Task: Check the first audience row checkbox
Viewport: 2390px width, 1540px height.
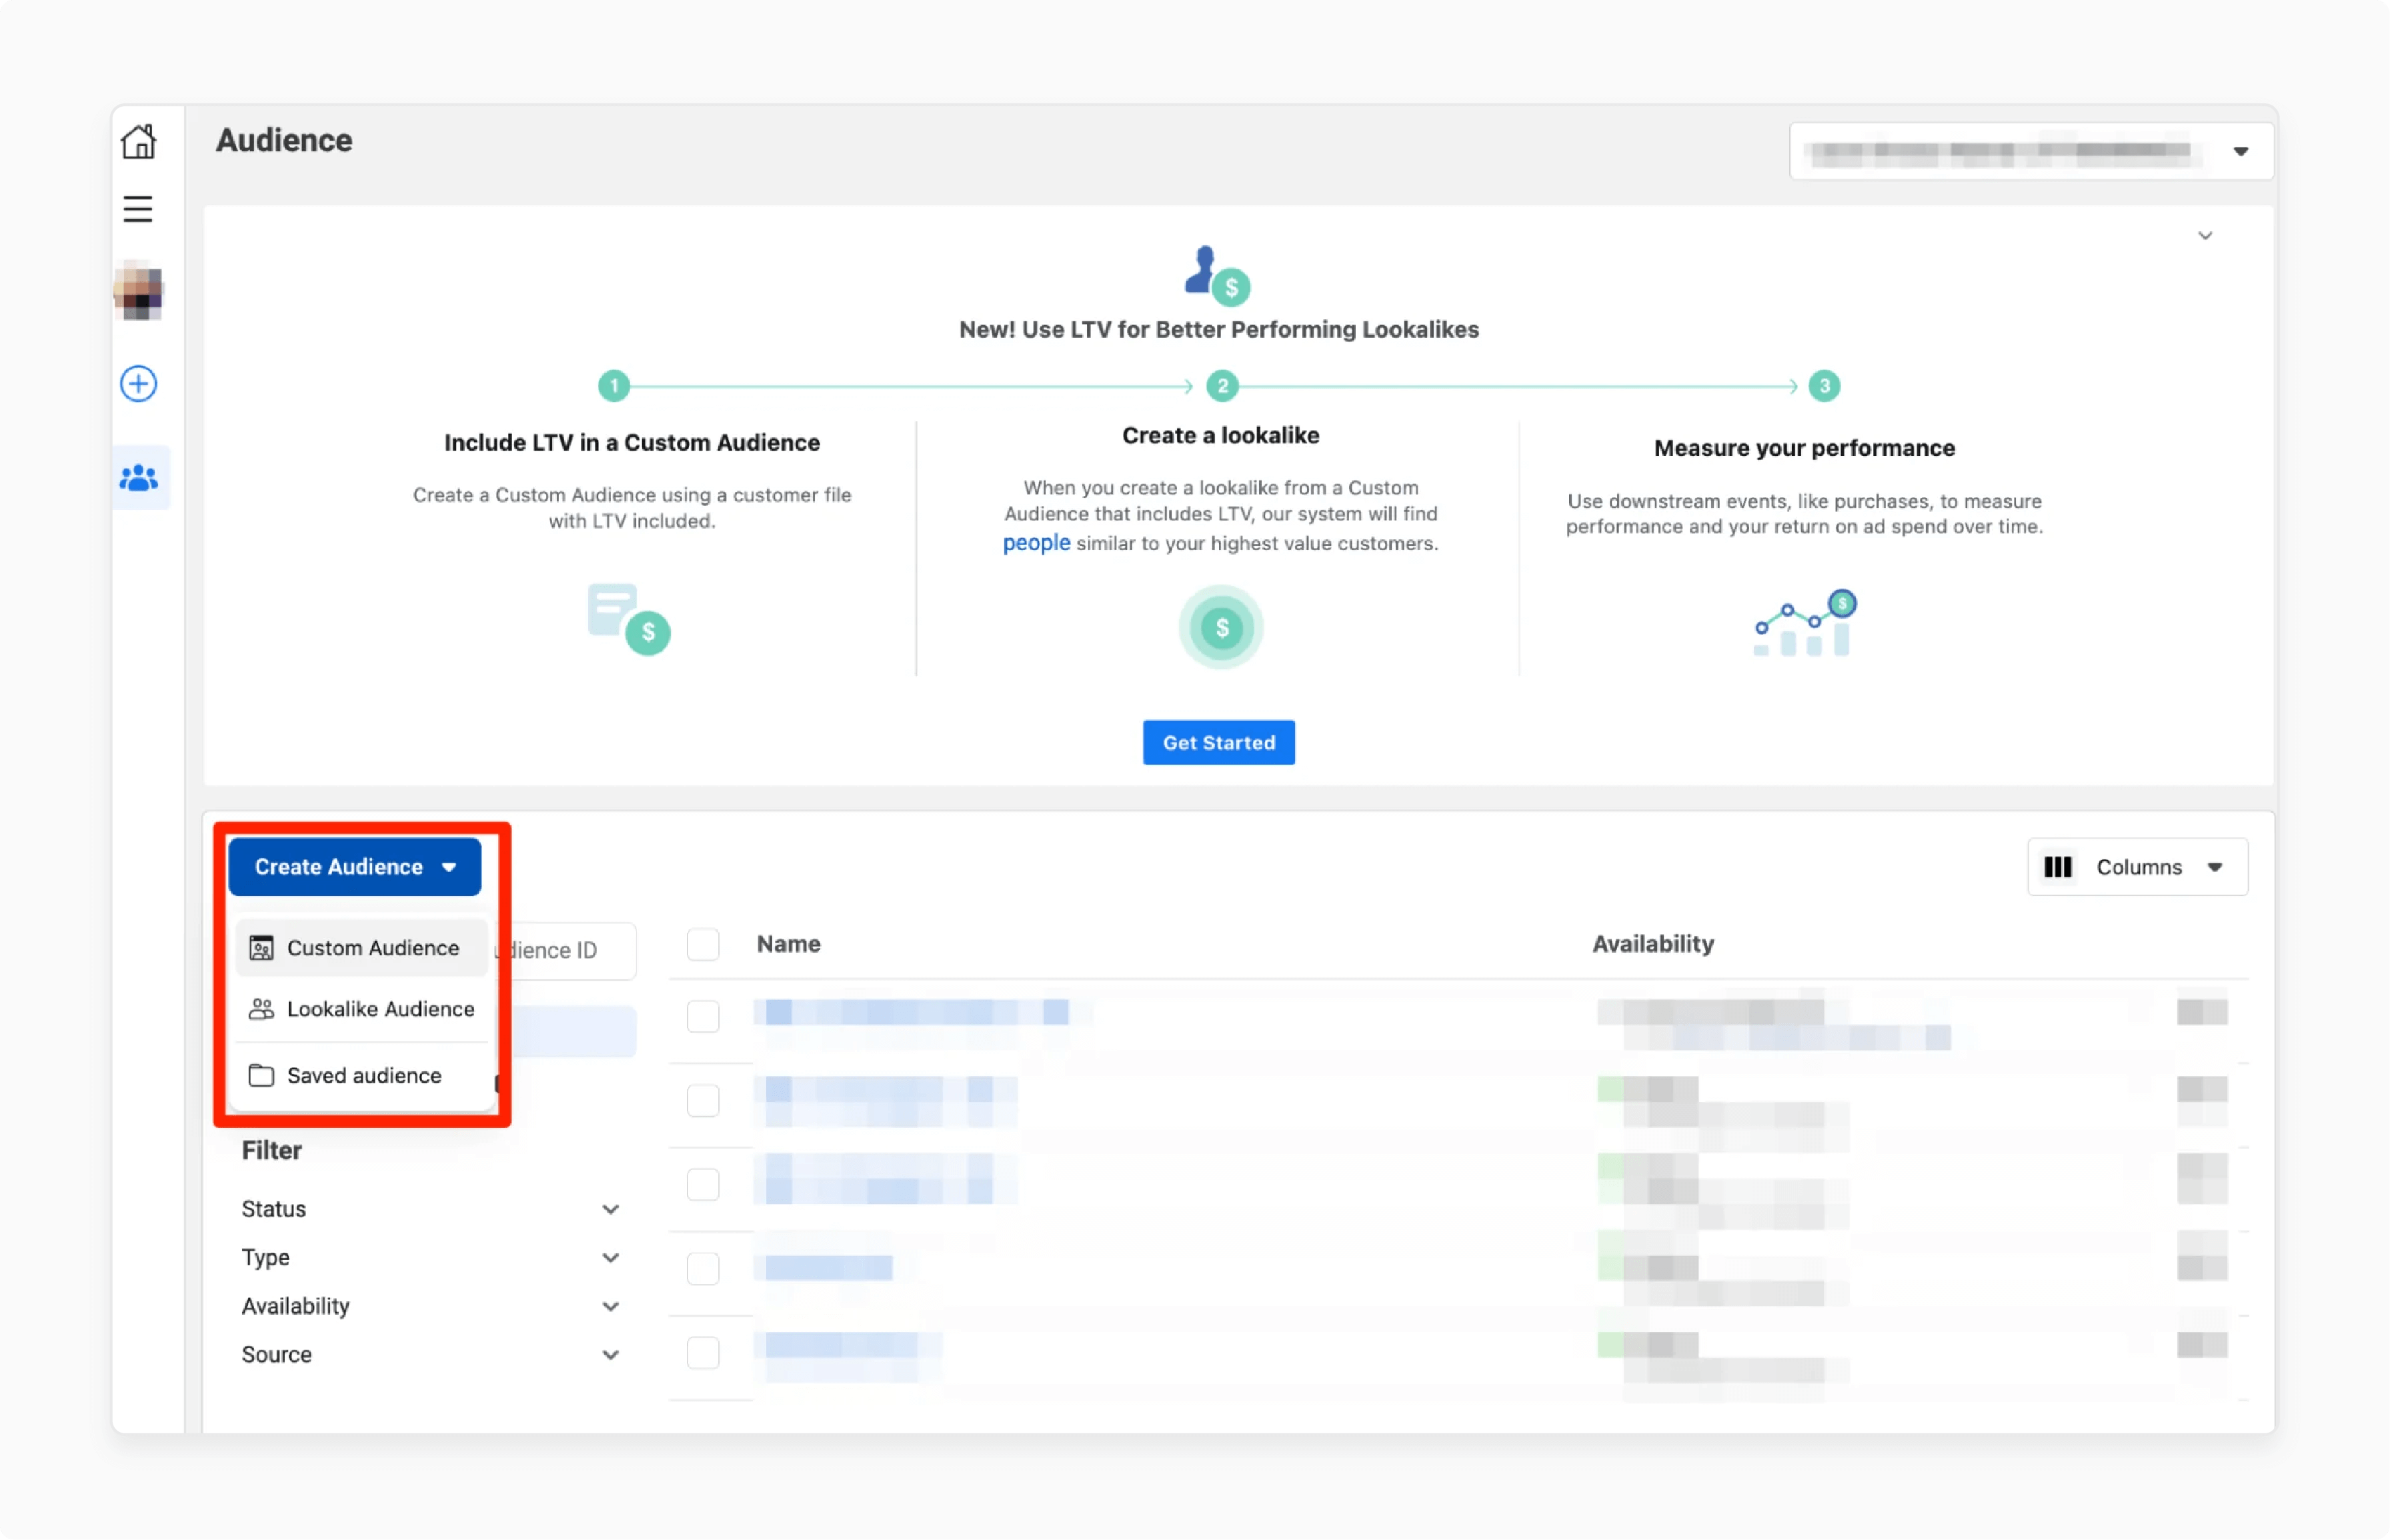Action: [x=703, y=1017]
